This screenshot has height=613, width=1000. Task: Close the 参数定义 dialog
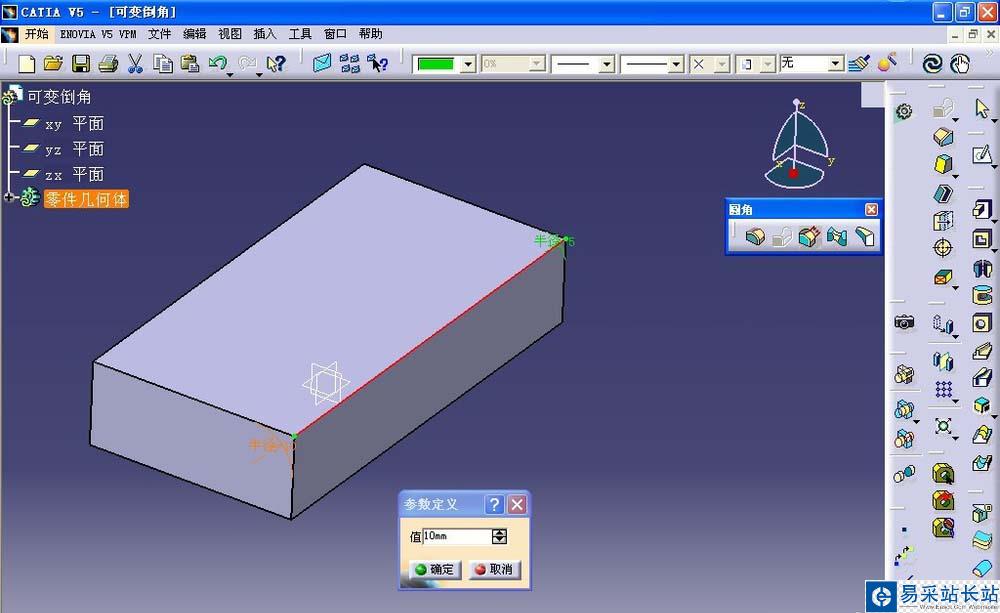coord(517,505)
